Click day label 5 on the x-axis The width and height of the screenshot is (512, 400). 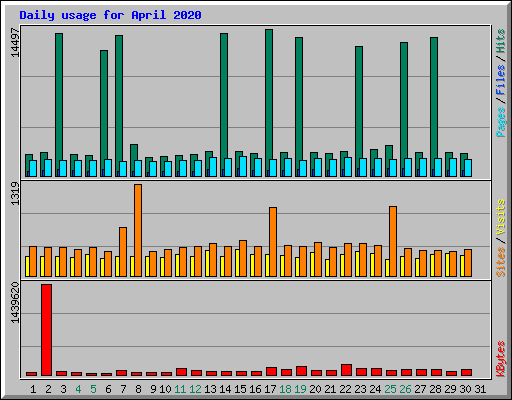93,389
